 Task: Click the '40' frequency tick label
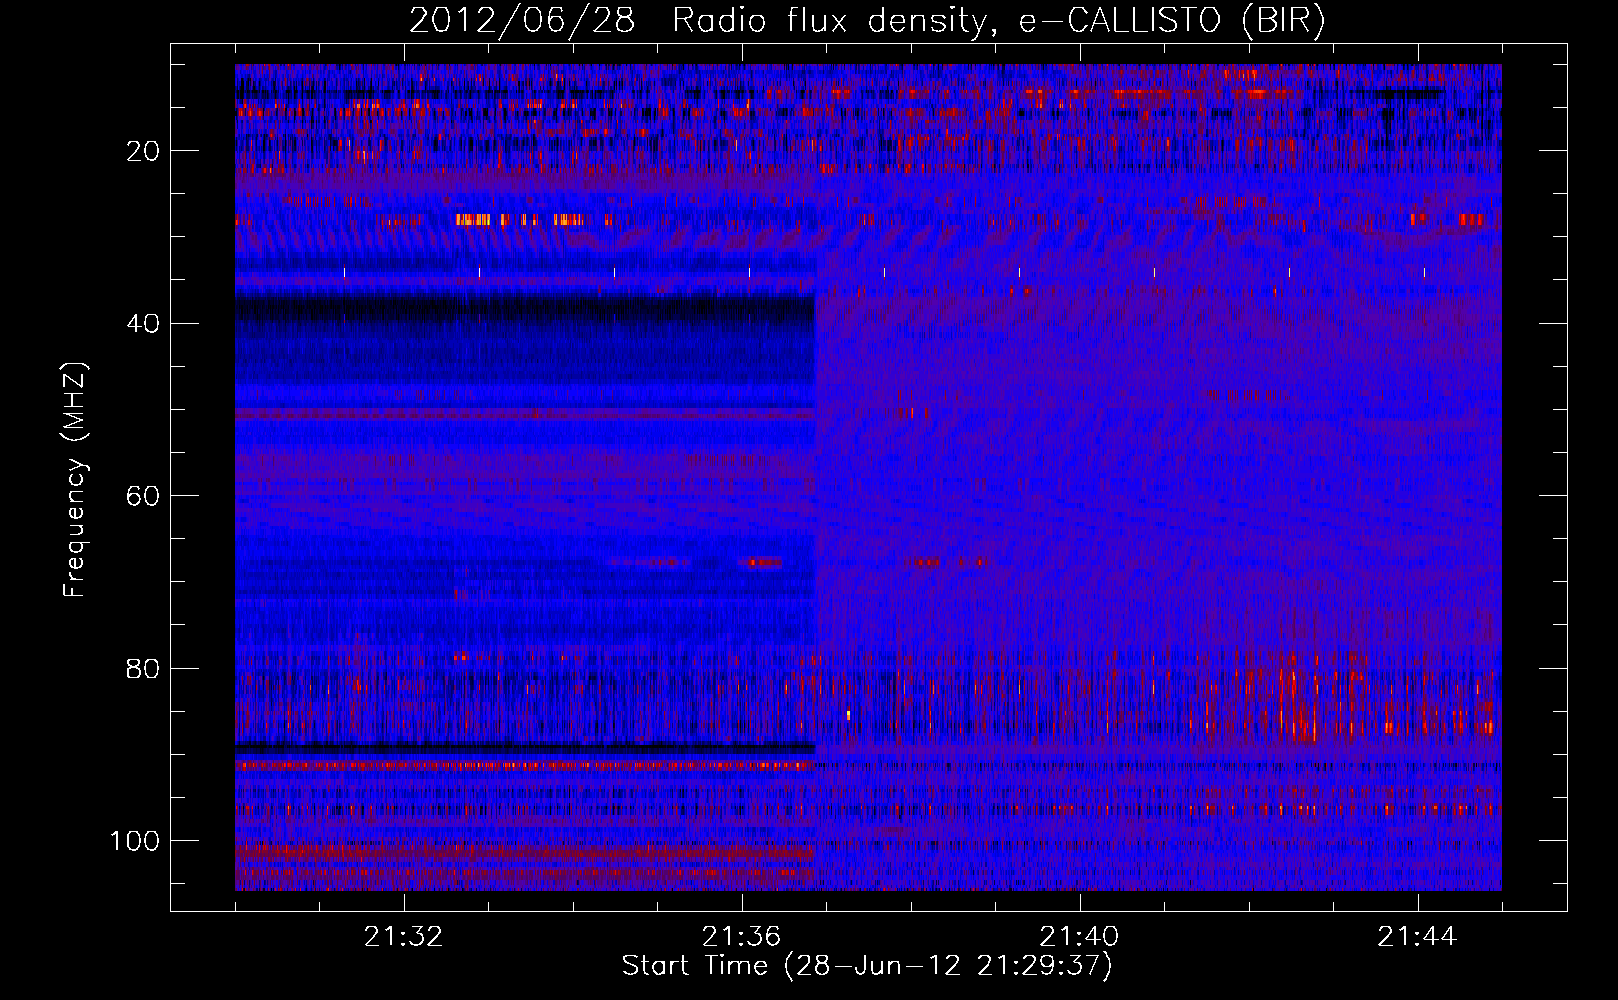(144, 324)
